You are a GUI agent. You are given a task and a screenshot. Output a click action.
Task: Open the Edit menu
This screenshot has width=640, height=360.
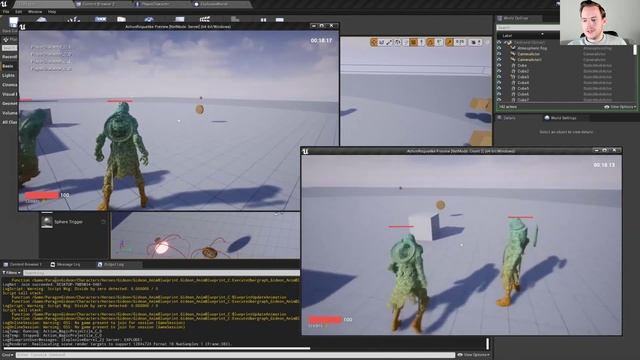[x=19, y=12]
